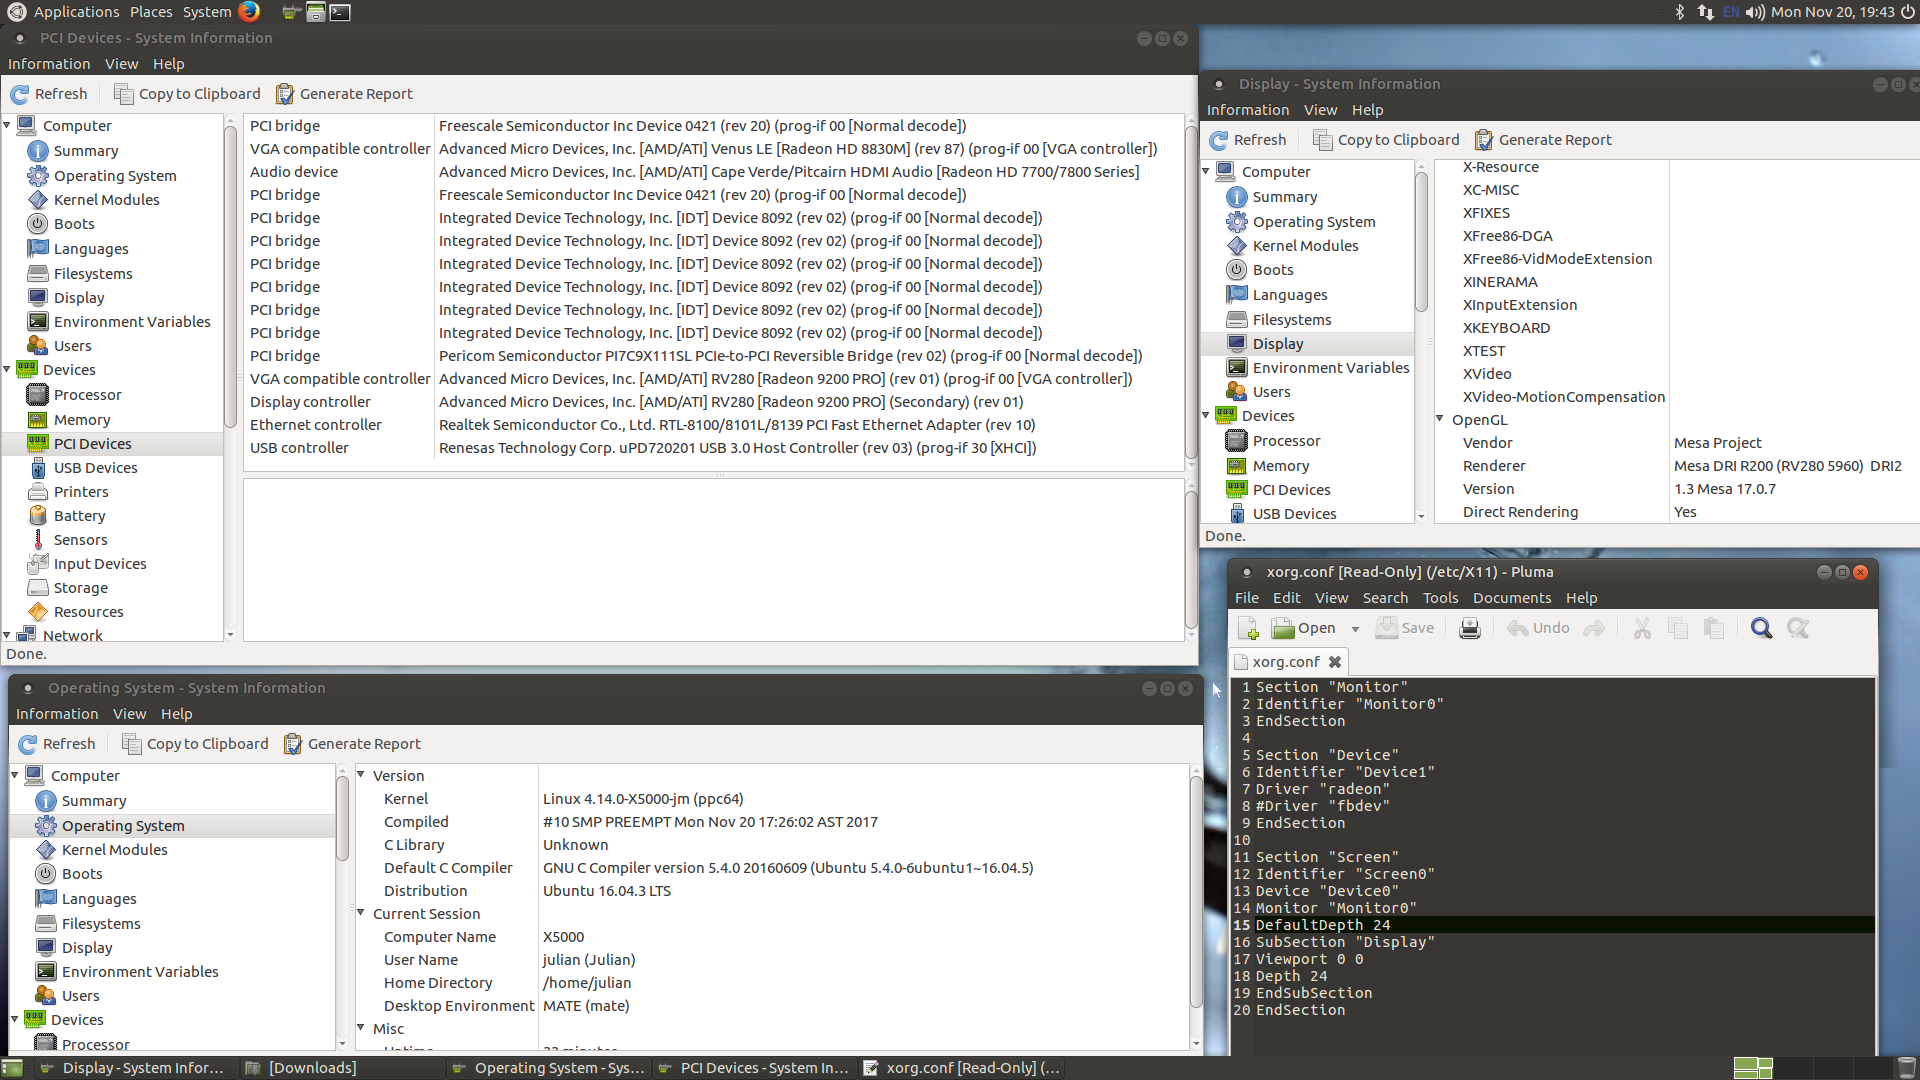Click the Print icon in Pluma toolbar
This screenshot has height=1080, width=1920.
point(1469,628)
